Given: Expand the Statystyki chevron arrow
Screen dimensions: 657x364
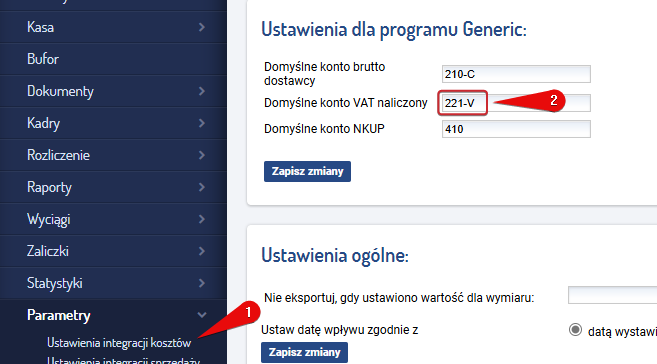Looking at the screenshot, I should [x=202, y=283].
